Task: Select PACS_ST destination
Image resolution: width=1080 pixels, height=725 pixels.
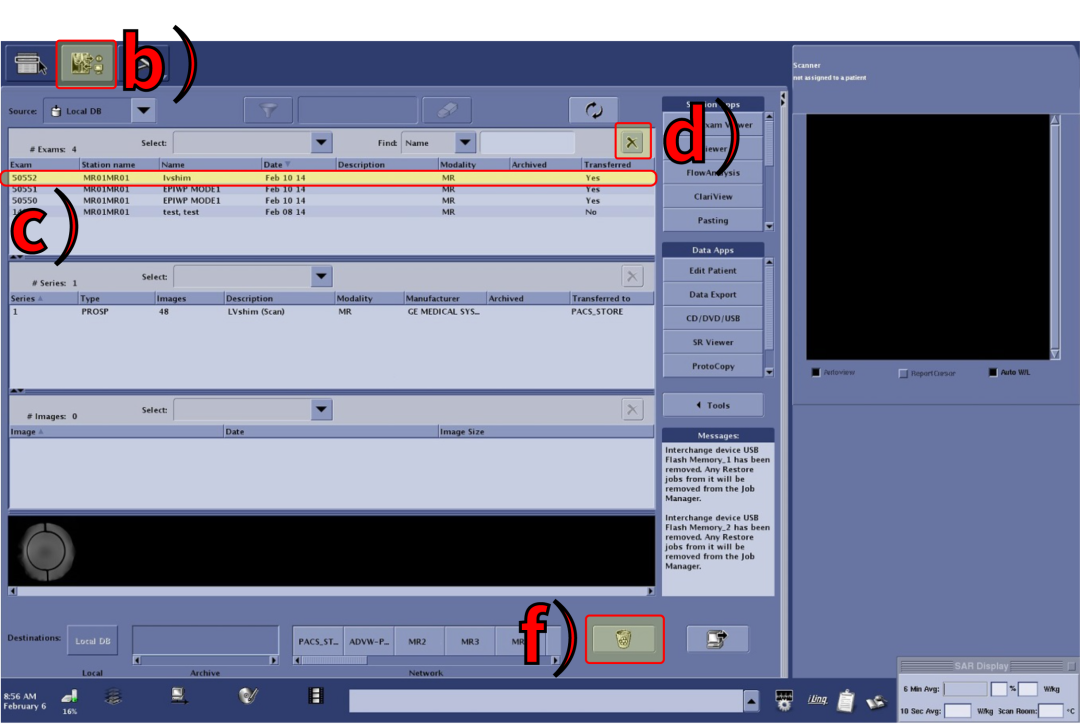Action: [318, 641]
